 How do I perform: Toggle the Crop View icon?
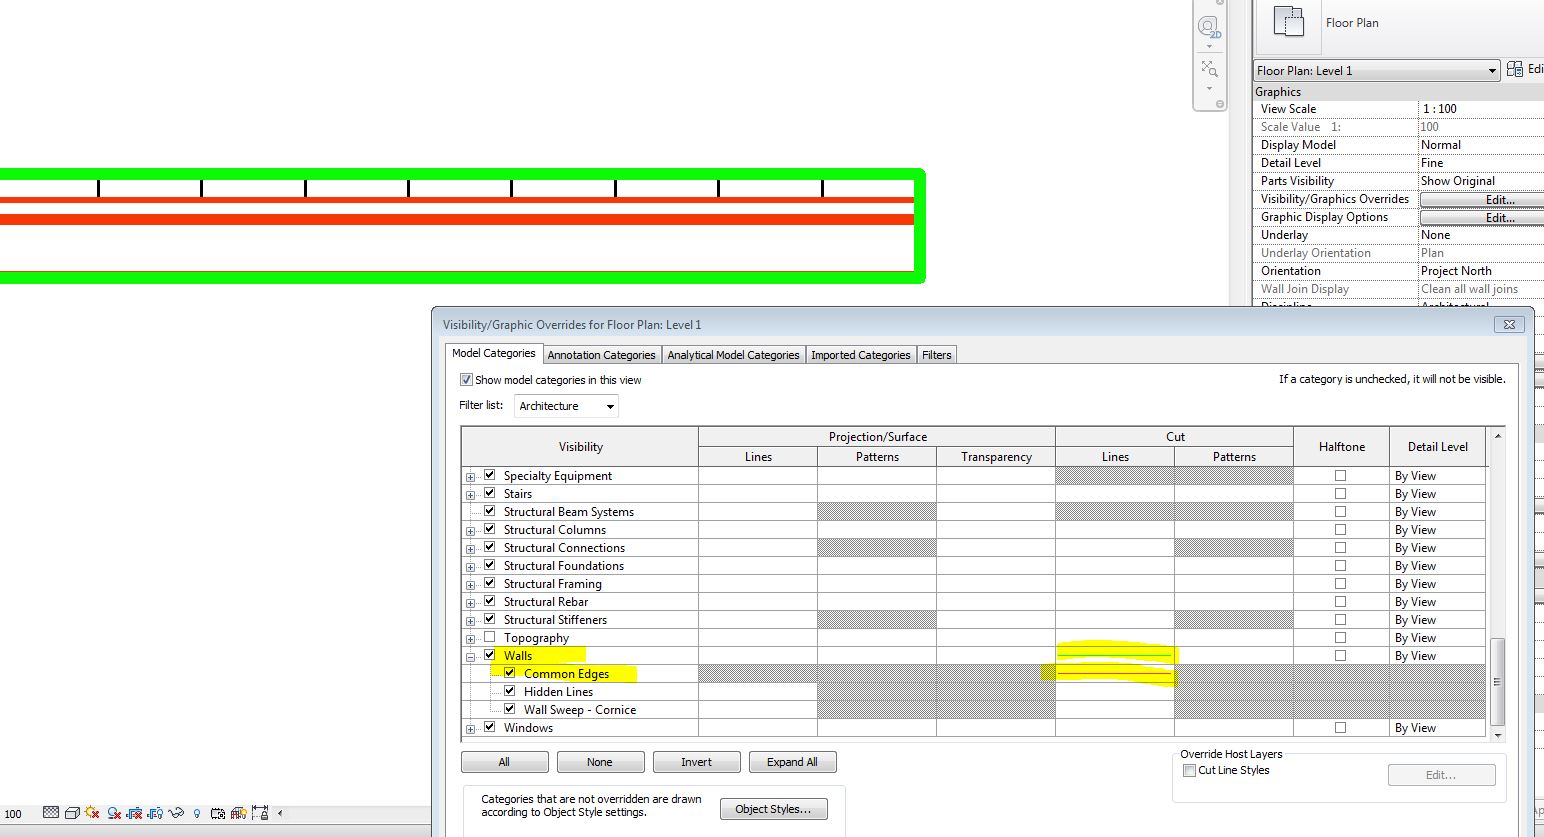tap(134, 813)
